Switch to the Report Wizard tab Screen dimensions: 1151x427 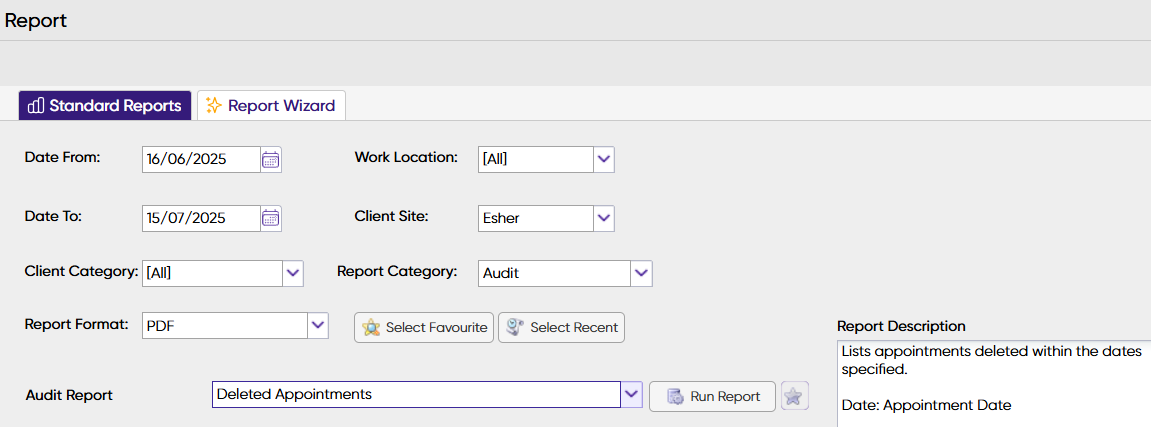pos(271,105)
